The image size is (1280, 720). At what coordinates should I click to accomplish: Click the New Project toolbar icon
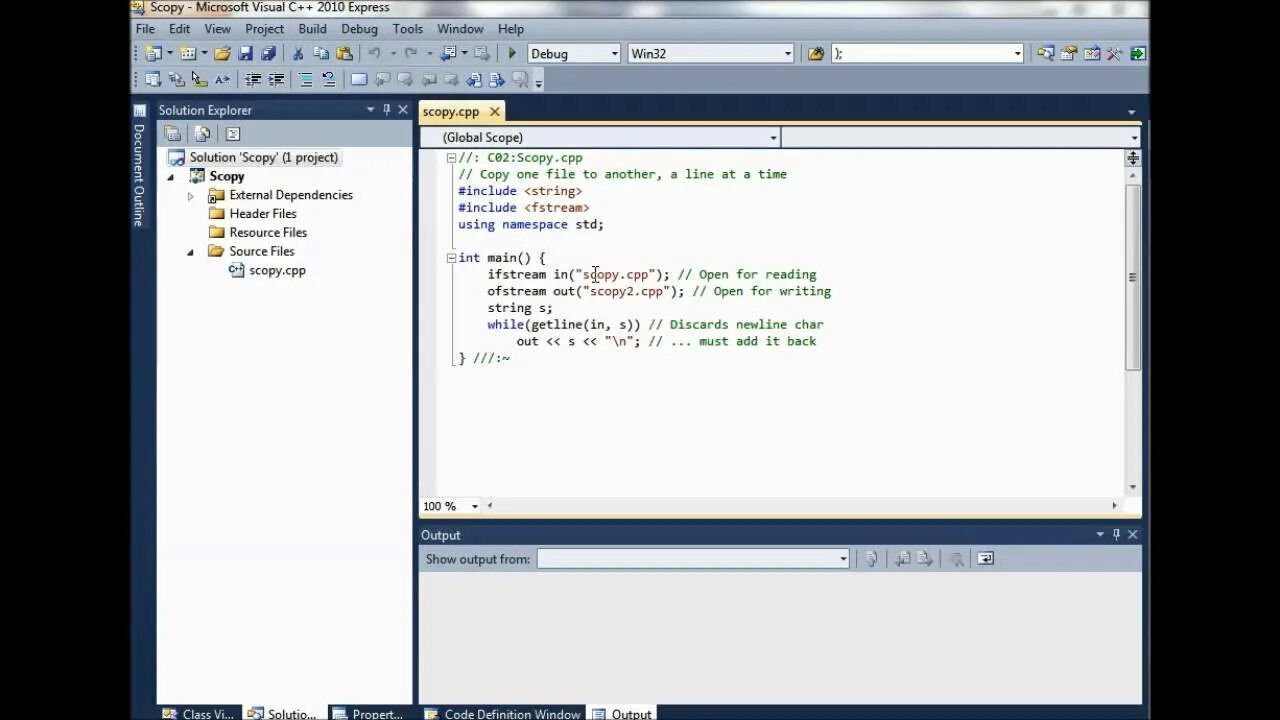(x=153, y=53)
